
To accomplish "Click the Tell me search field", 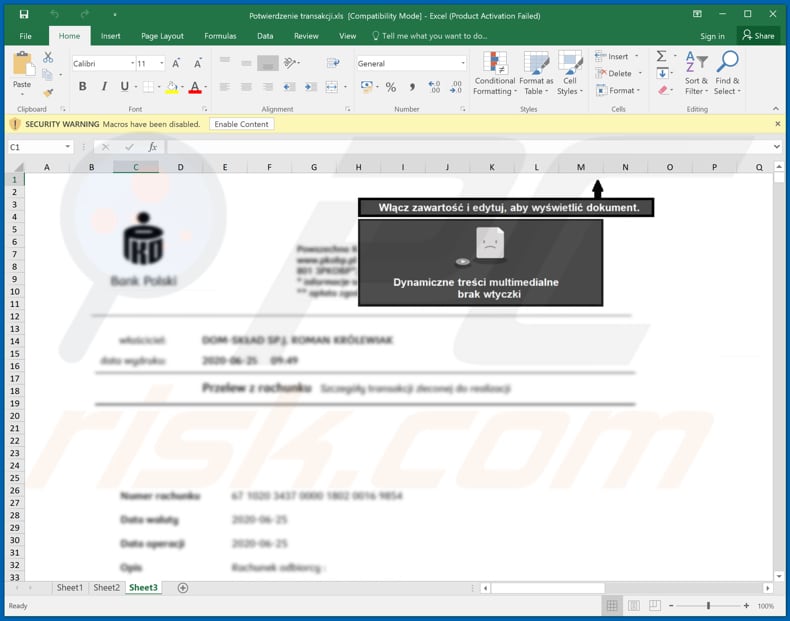I will [x=430, y=36].
